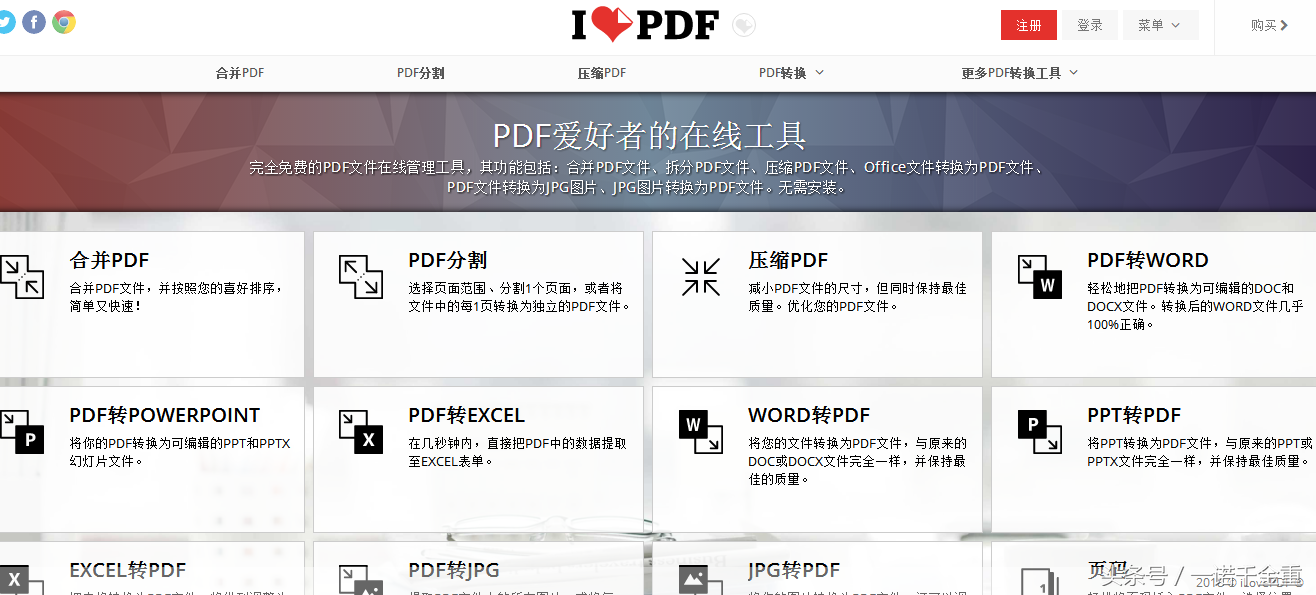Click description text starting 将PPT转换为PDF文件

(x=1199, y=452)
